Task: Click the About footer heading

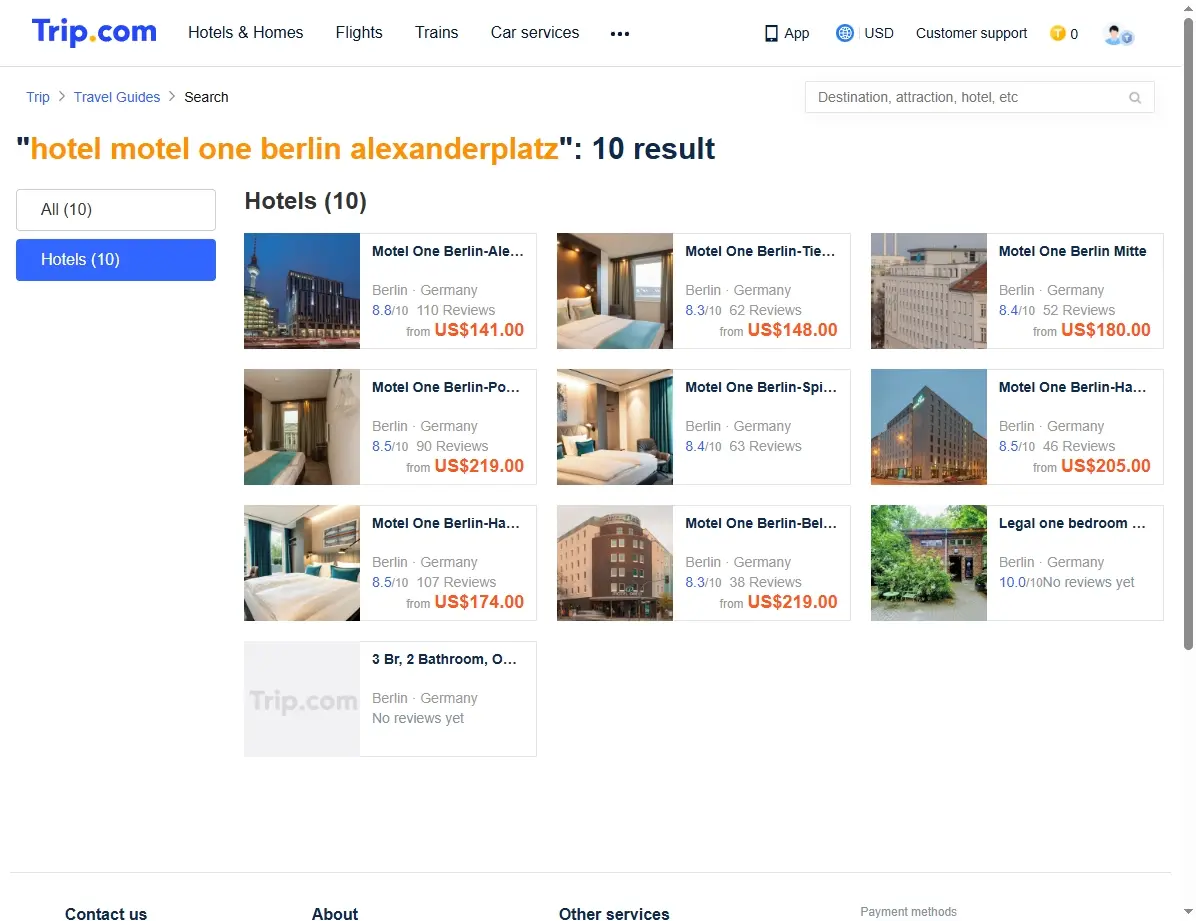Action: (335, 913)
